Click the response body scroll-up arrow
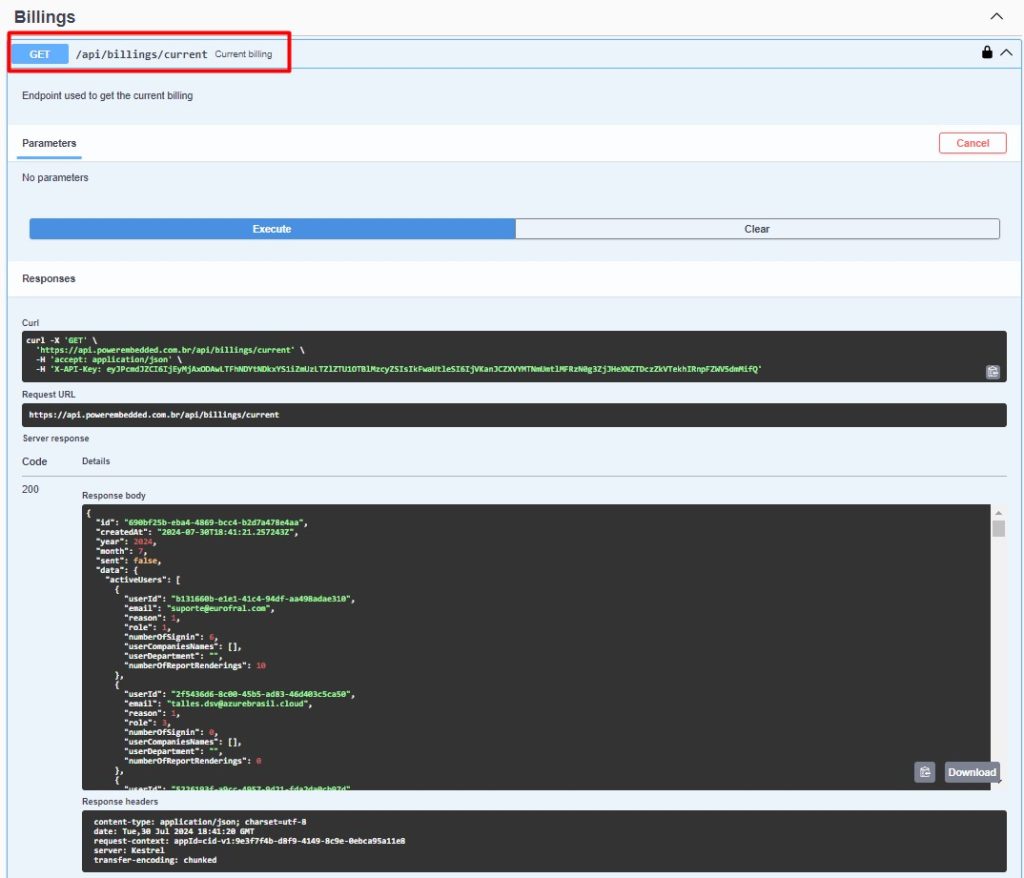This screenshot has height=878, width=1024. click(x=998, y=511)
